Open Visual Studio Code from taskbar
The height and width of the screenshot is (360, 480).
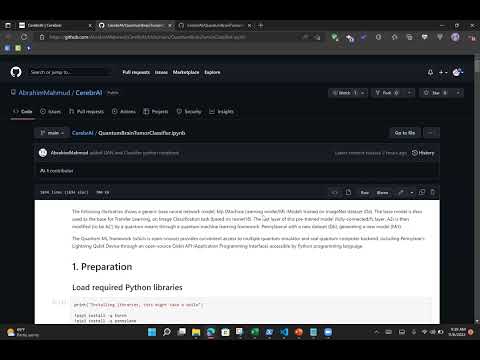(284, 332)
